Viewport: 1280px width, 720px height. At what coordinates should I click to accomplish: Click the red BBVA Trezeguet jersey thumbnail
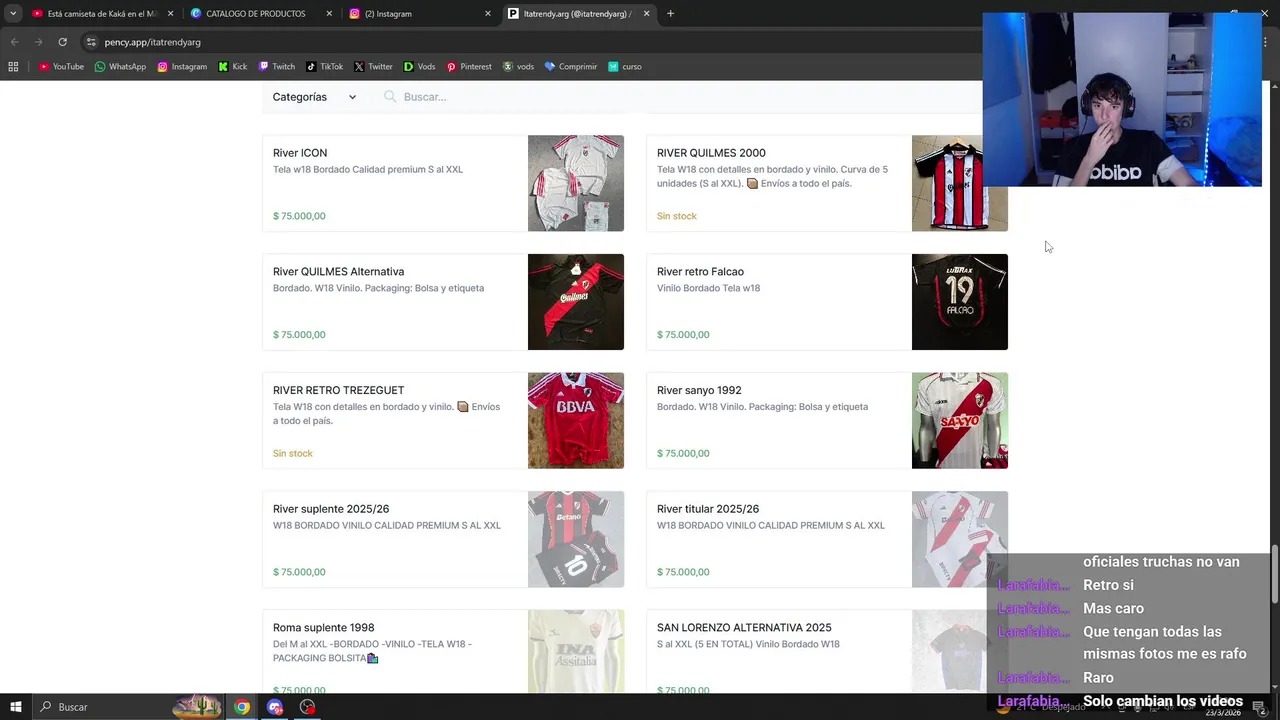pos(576,421)
